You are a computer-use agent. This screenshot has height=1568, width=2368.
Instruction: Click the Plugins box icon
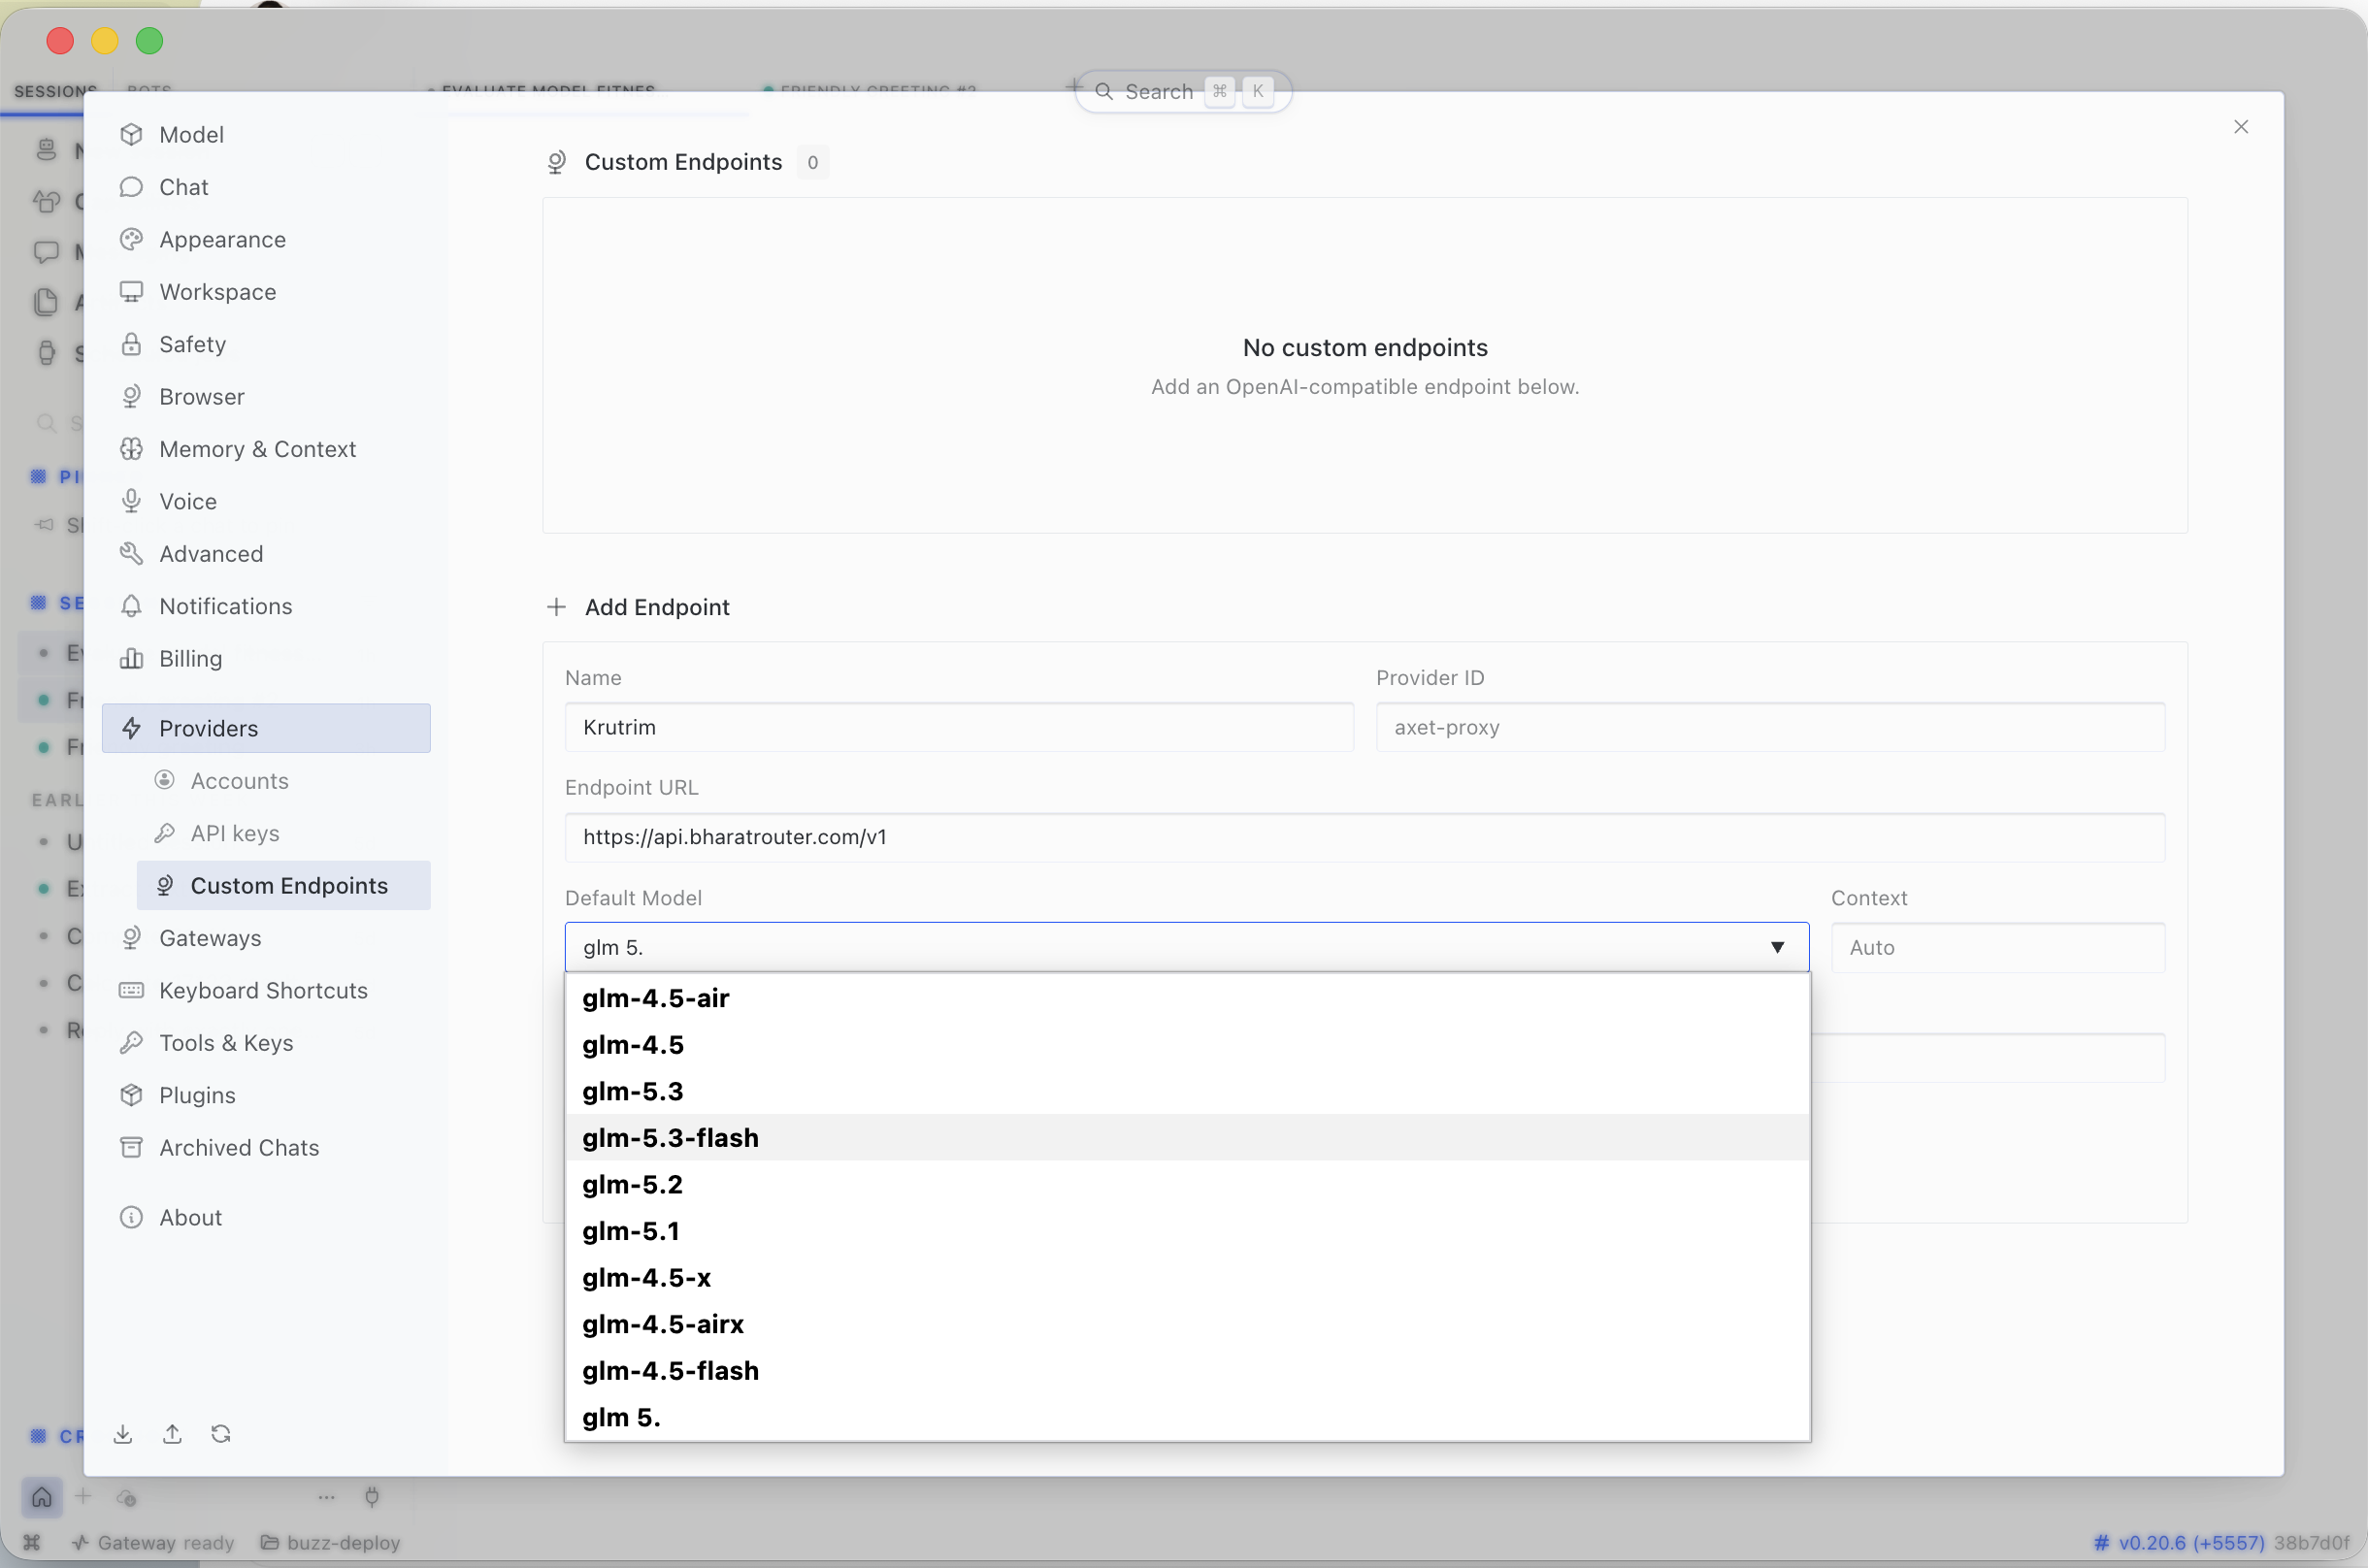click(131, 1095)
